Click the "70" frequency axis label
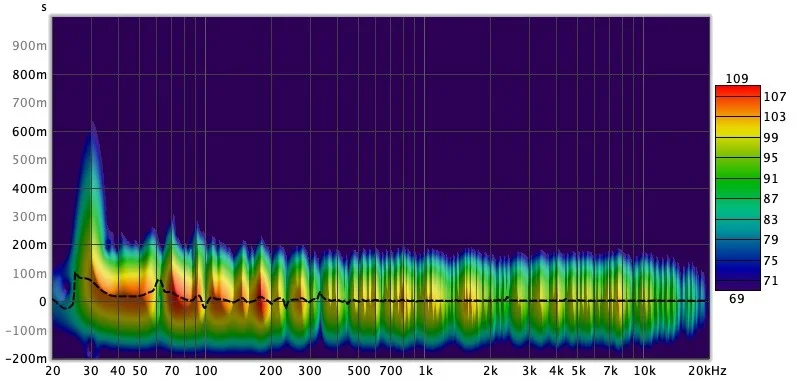The height and width of the screenshot is (383, 800). click(172, 371)
